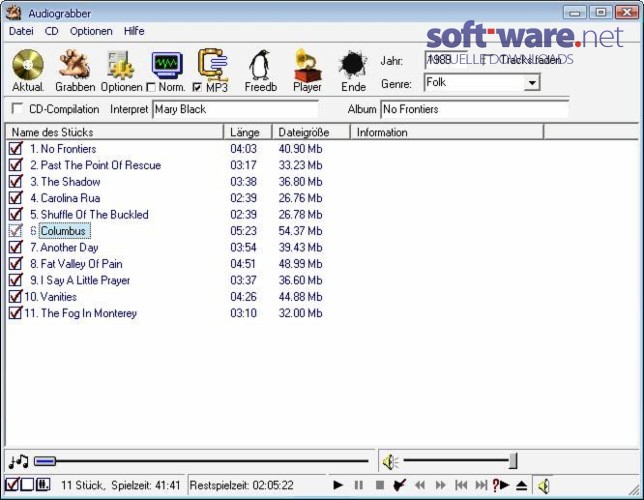Uncheck all tracks with the empty box icon
The height and width of the screenshot is (500, 644).
27,485
